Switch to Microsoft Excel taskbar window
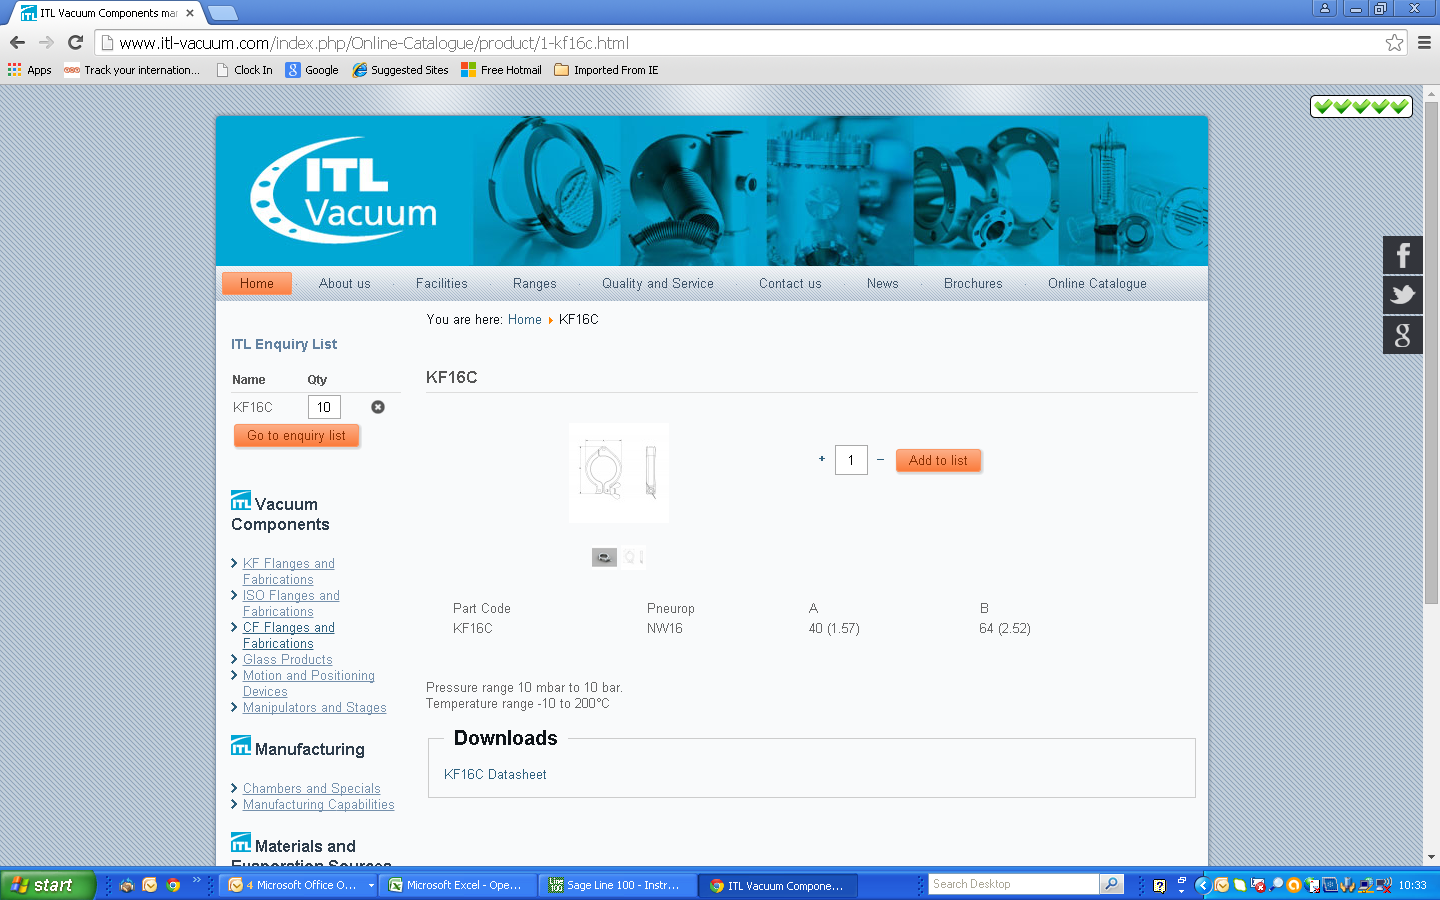 (457, 885)
